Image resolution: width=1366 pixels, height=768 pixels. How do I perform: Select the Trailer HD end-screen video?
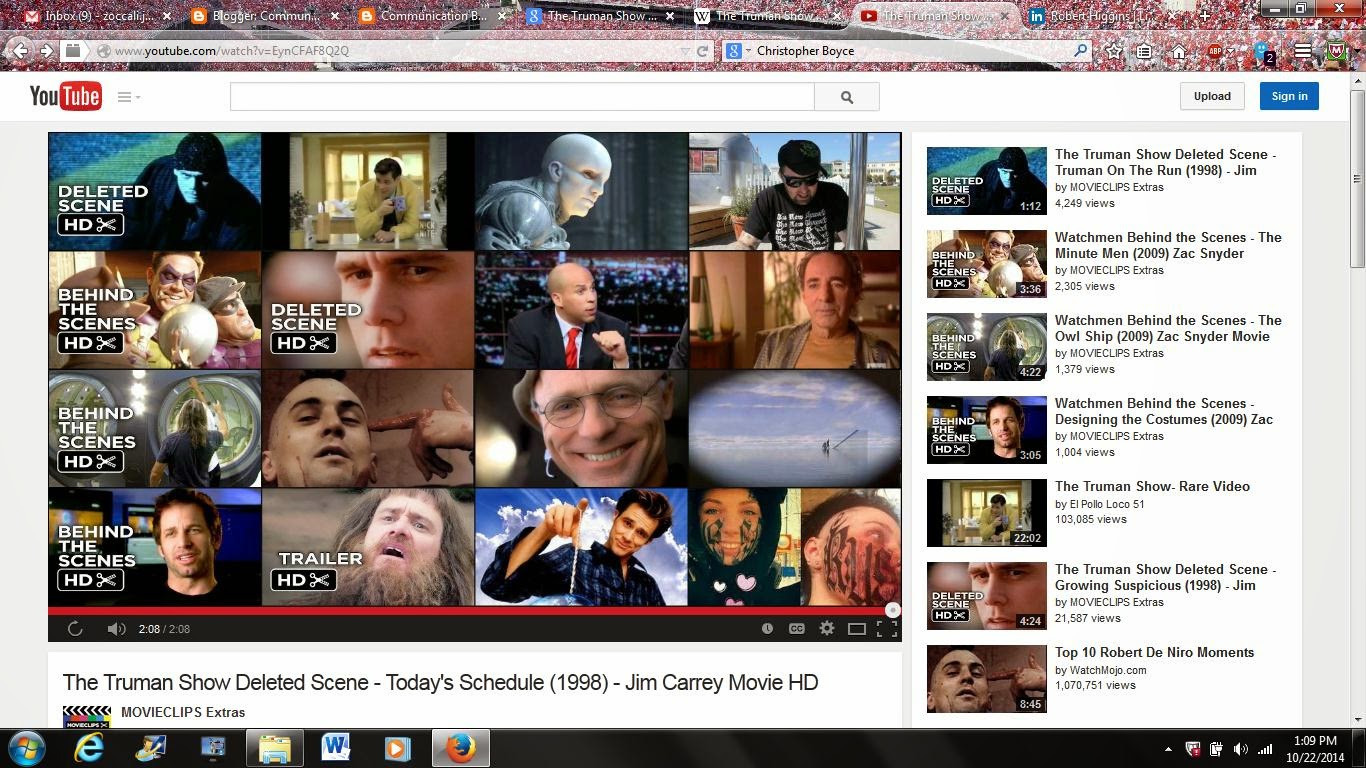pos(368,548)
